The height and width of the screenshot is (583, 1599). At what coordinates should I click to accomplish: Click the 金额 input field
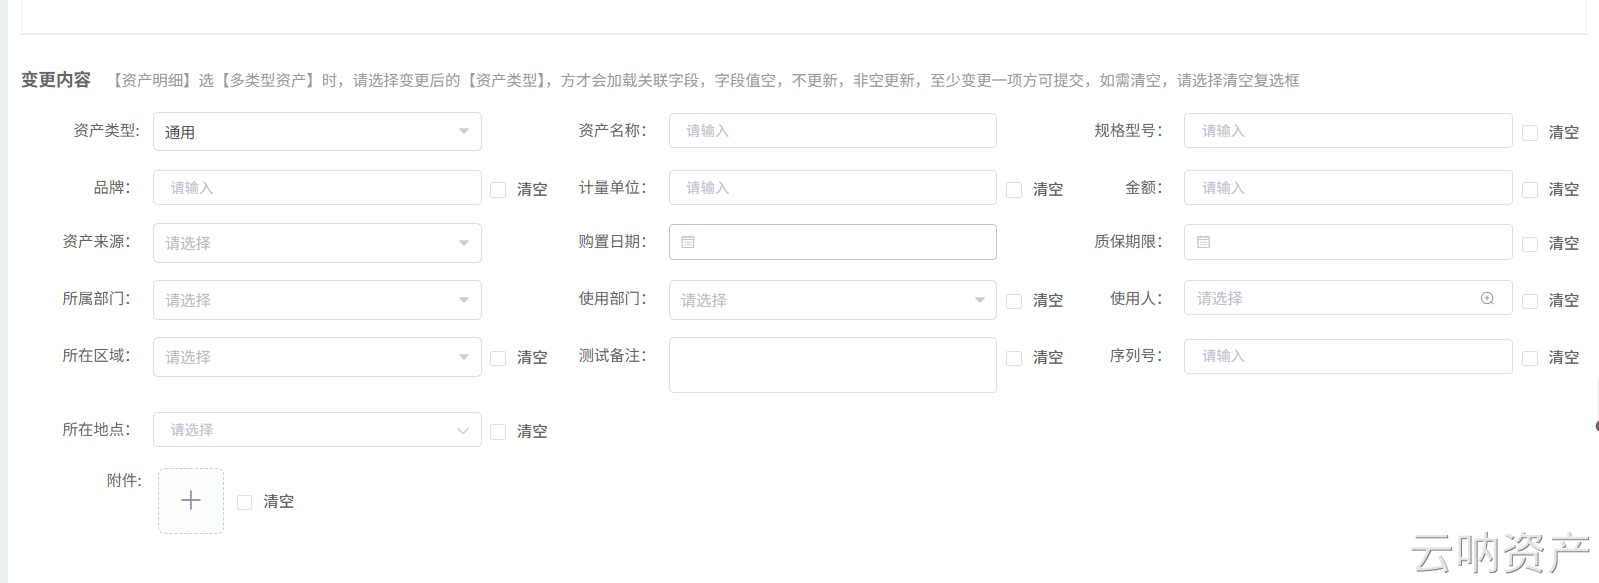tap(1347, 188)
